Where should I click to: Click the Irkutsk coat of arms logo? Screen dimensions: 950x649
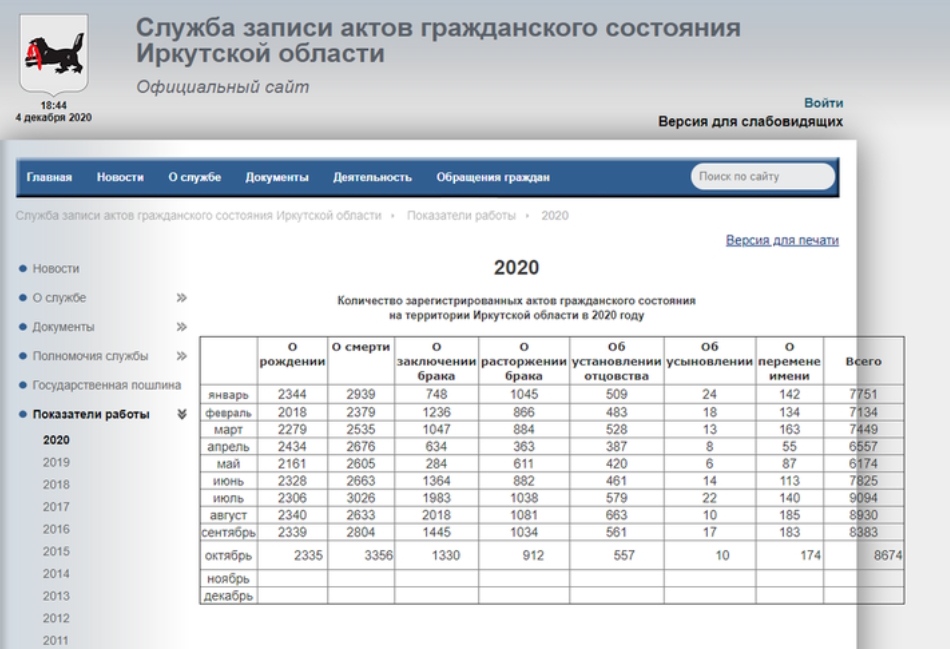coord(54,55)
